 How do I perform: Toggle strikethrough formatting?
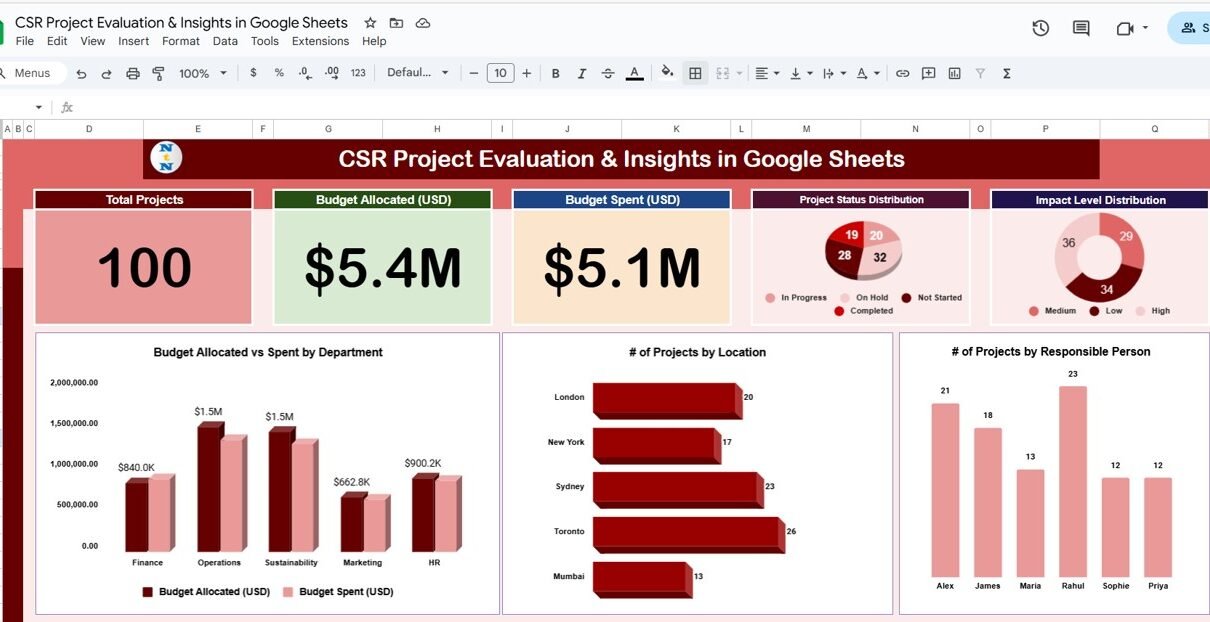click(x=607, y=73)
